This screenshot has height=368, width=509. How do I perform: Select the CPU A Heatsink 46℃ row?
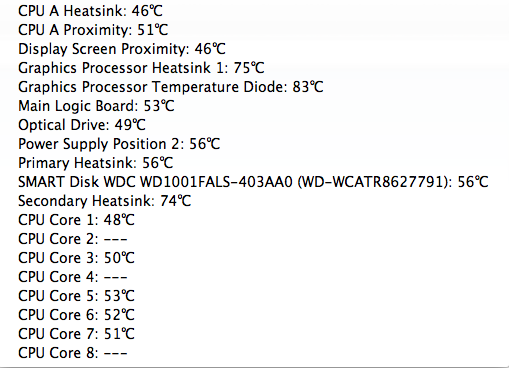coord(90,11)
